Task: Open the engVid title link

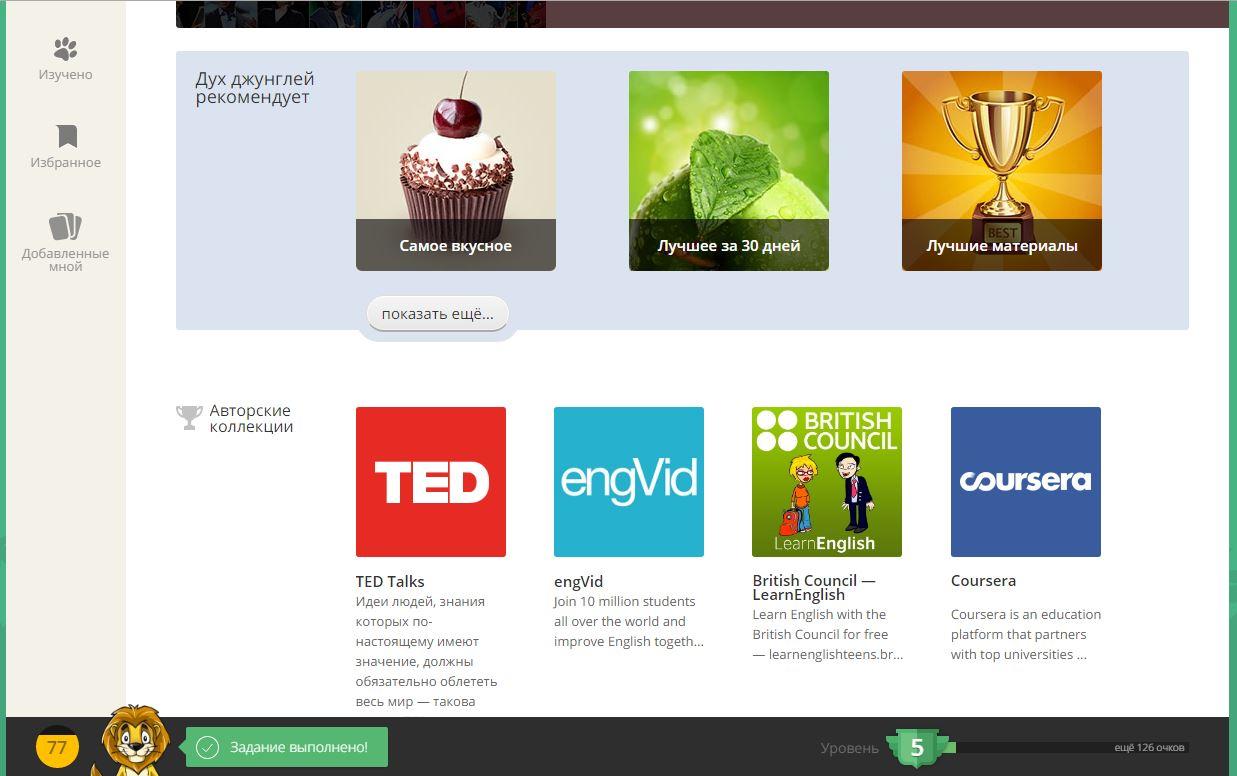Action: (578, 581)
